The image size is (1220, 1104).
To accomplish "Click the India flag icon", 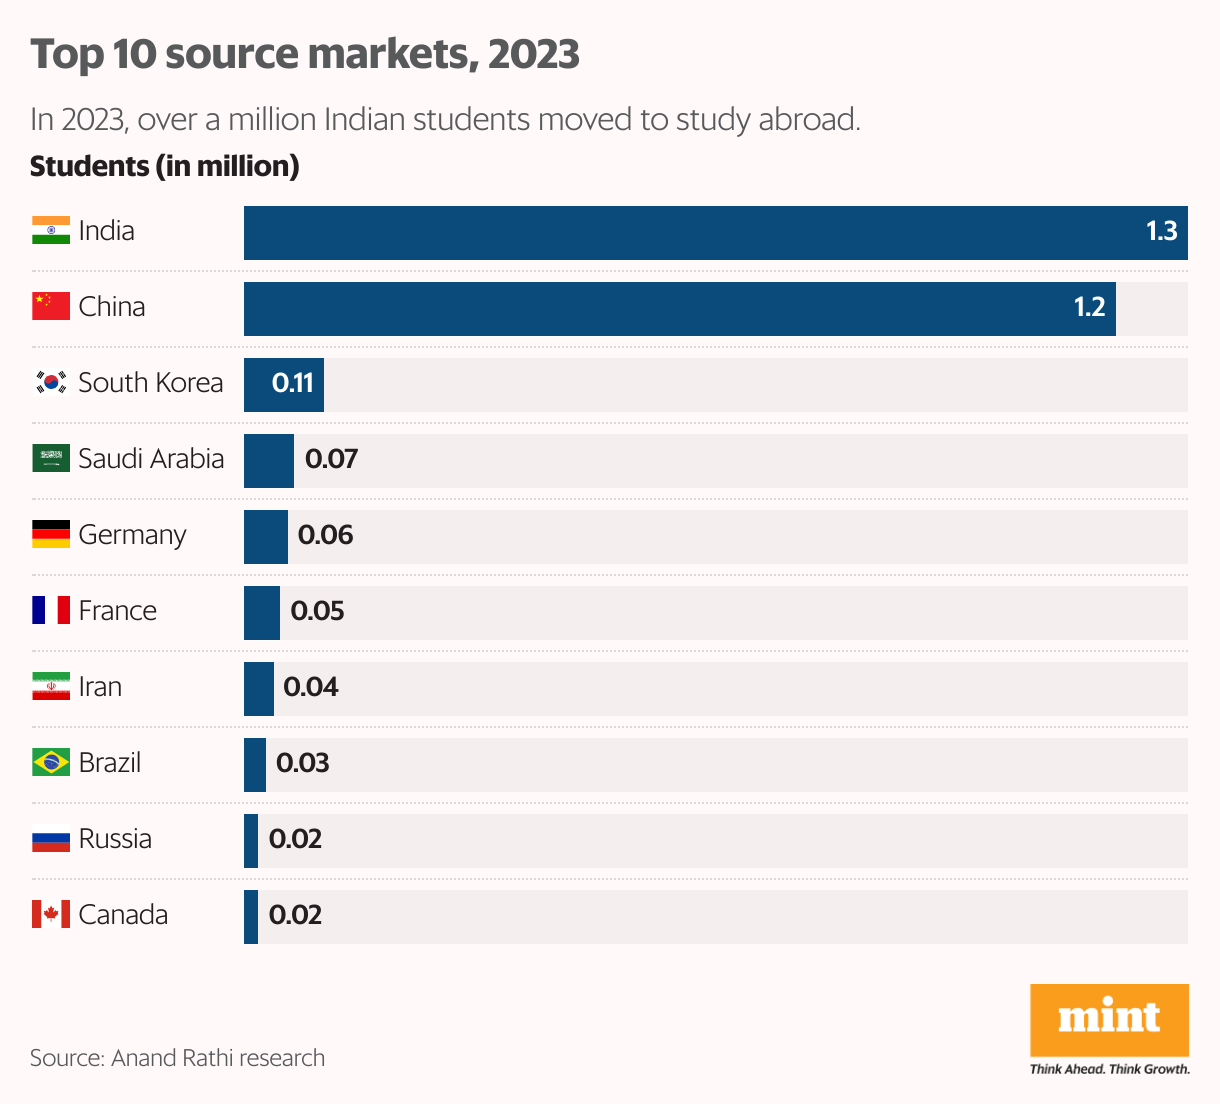I will [x=51, y=231].
